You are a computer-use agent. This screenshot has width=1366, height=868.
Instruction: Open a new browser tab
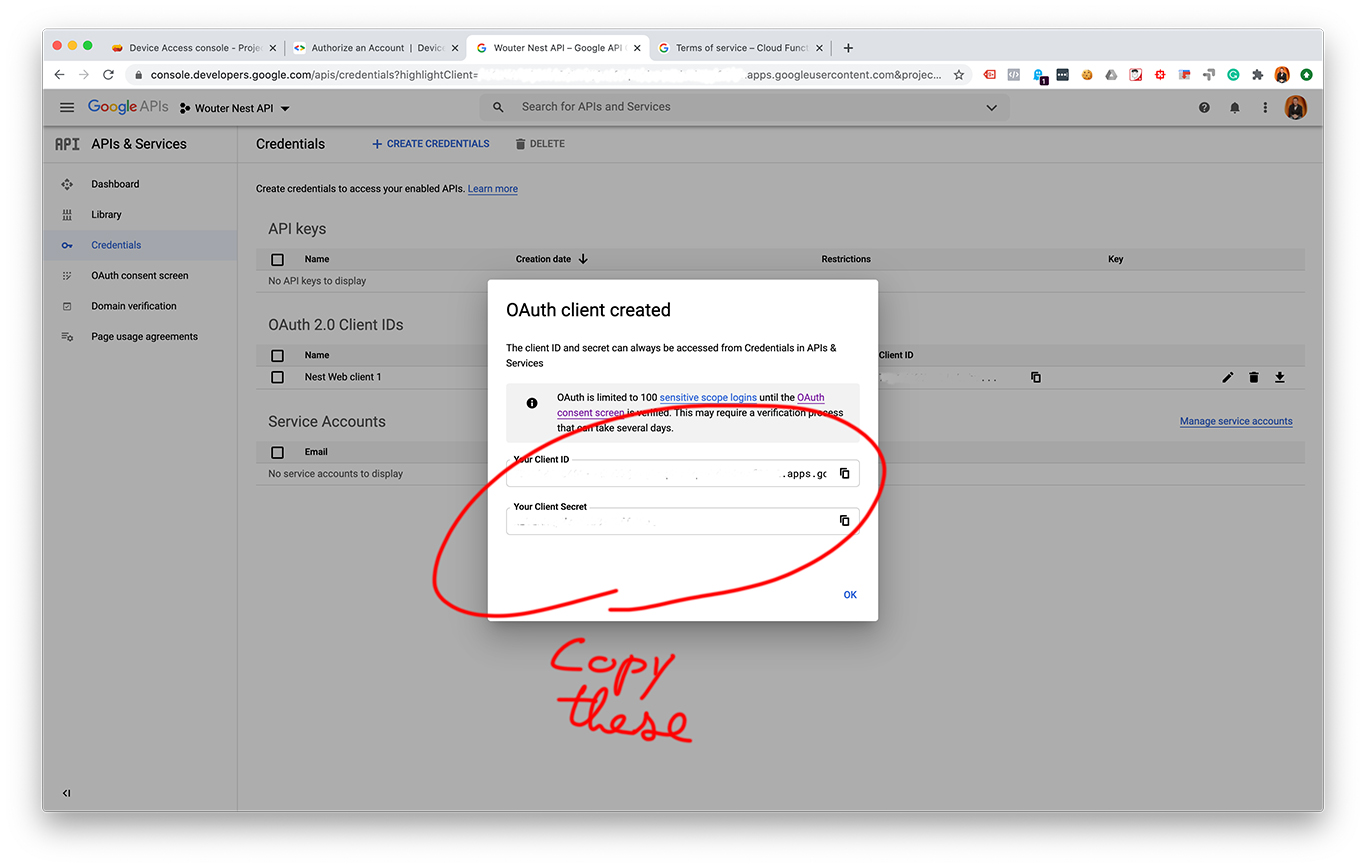pyautogui.click(x=848, y=48)
